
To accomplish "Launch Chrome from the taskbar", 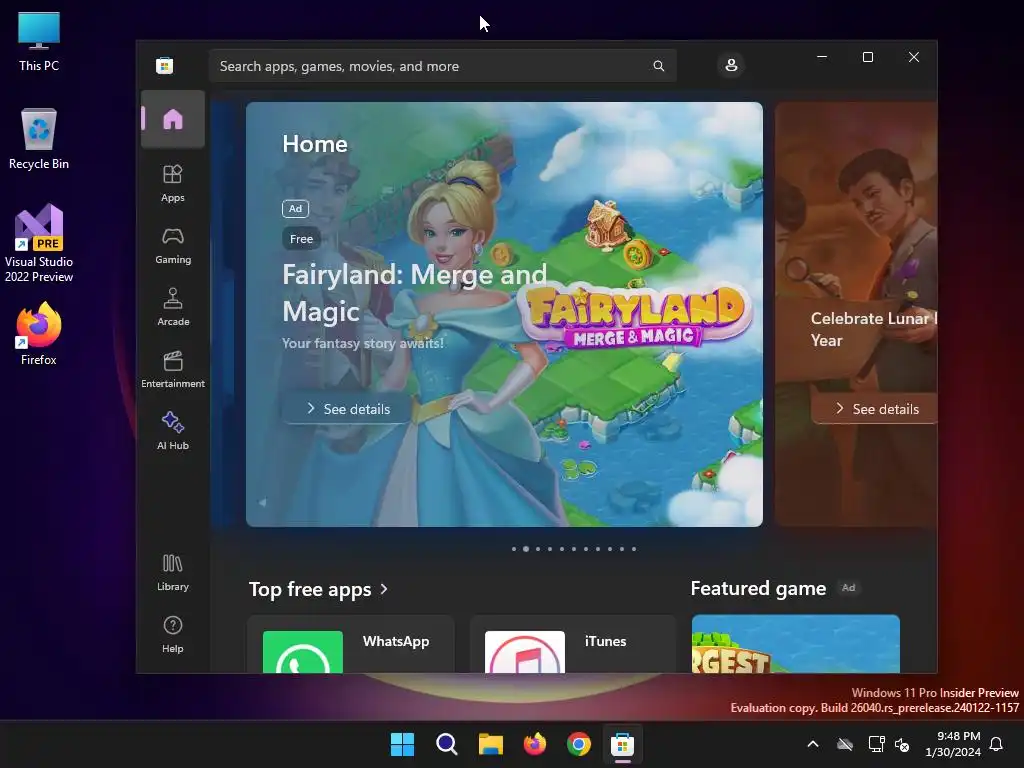I will tap(579, 744).
